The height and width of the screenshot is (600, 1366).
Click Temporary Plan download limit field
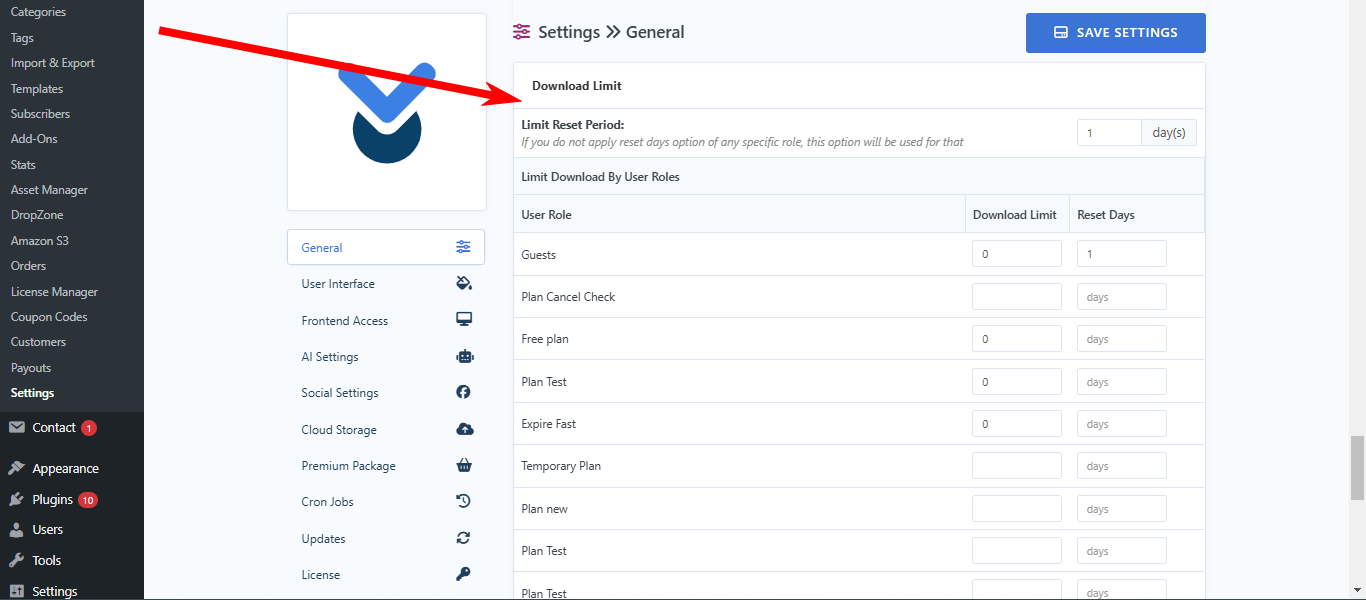point(1017,466)
